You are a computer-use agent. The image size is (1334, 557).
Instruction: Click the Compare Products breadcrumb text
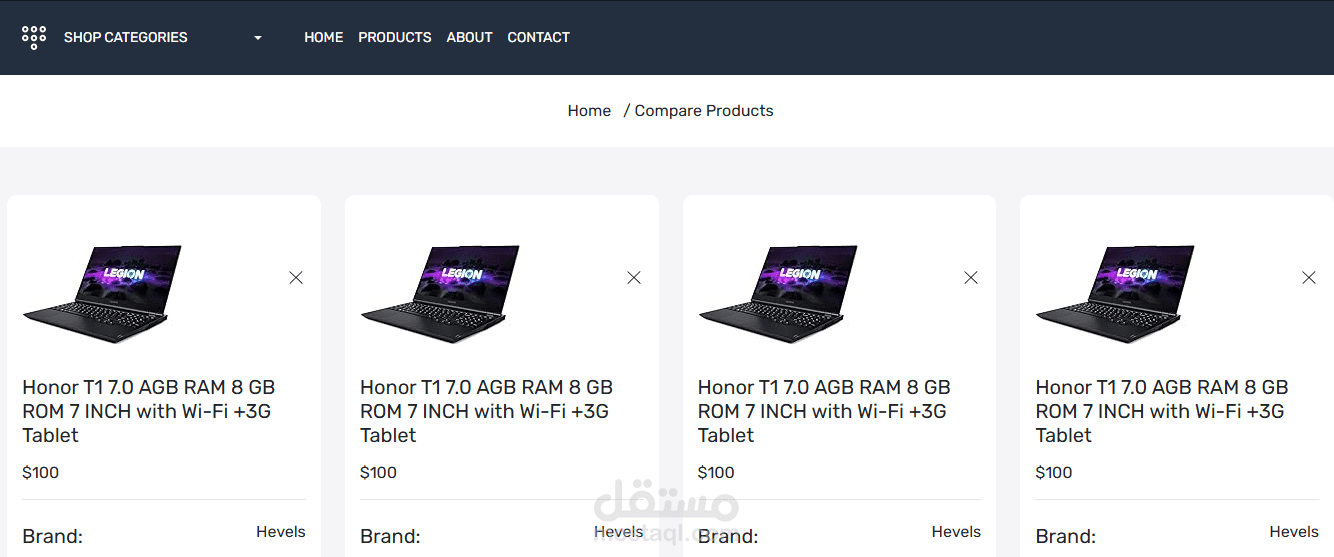(x=704, y=111)
